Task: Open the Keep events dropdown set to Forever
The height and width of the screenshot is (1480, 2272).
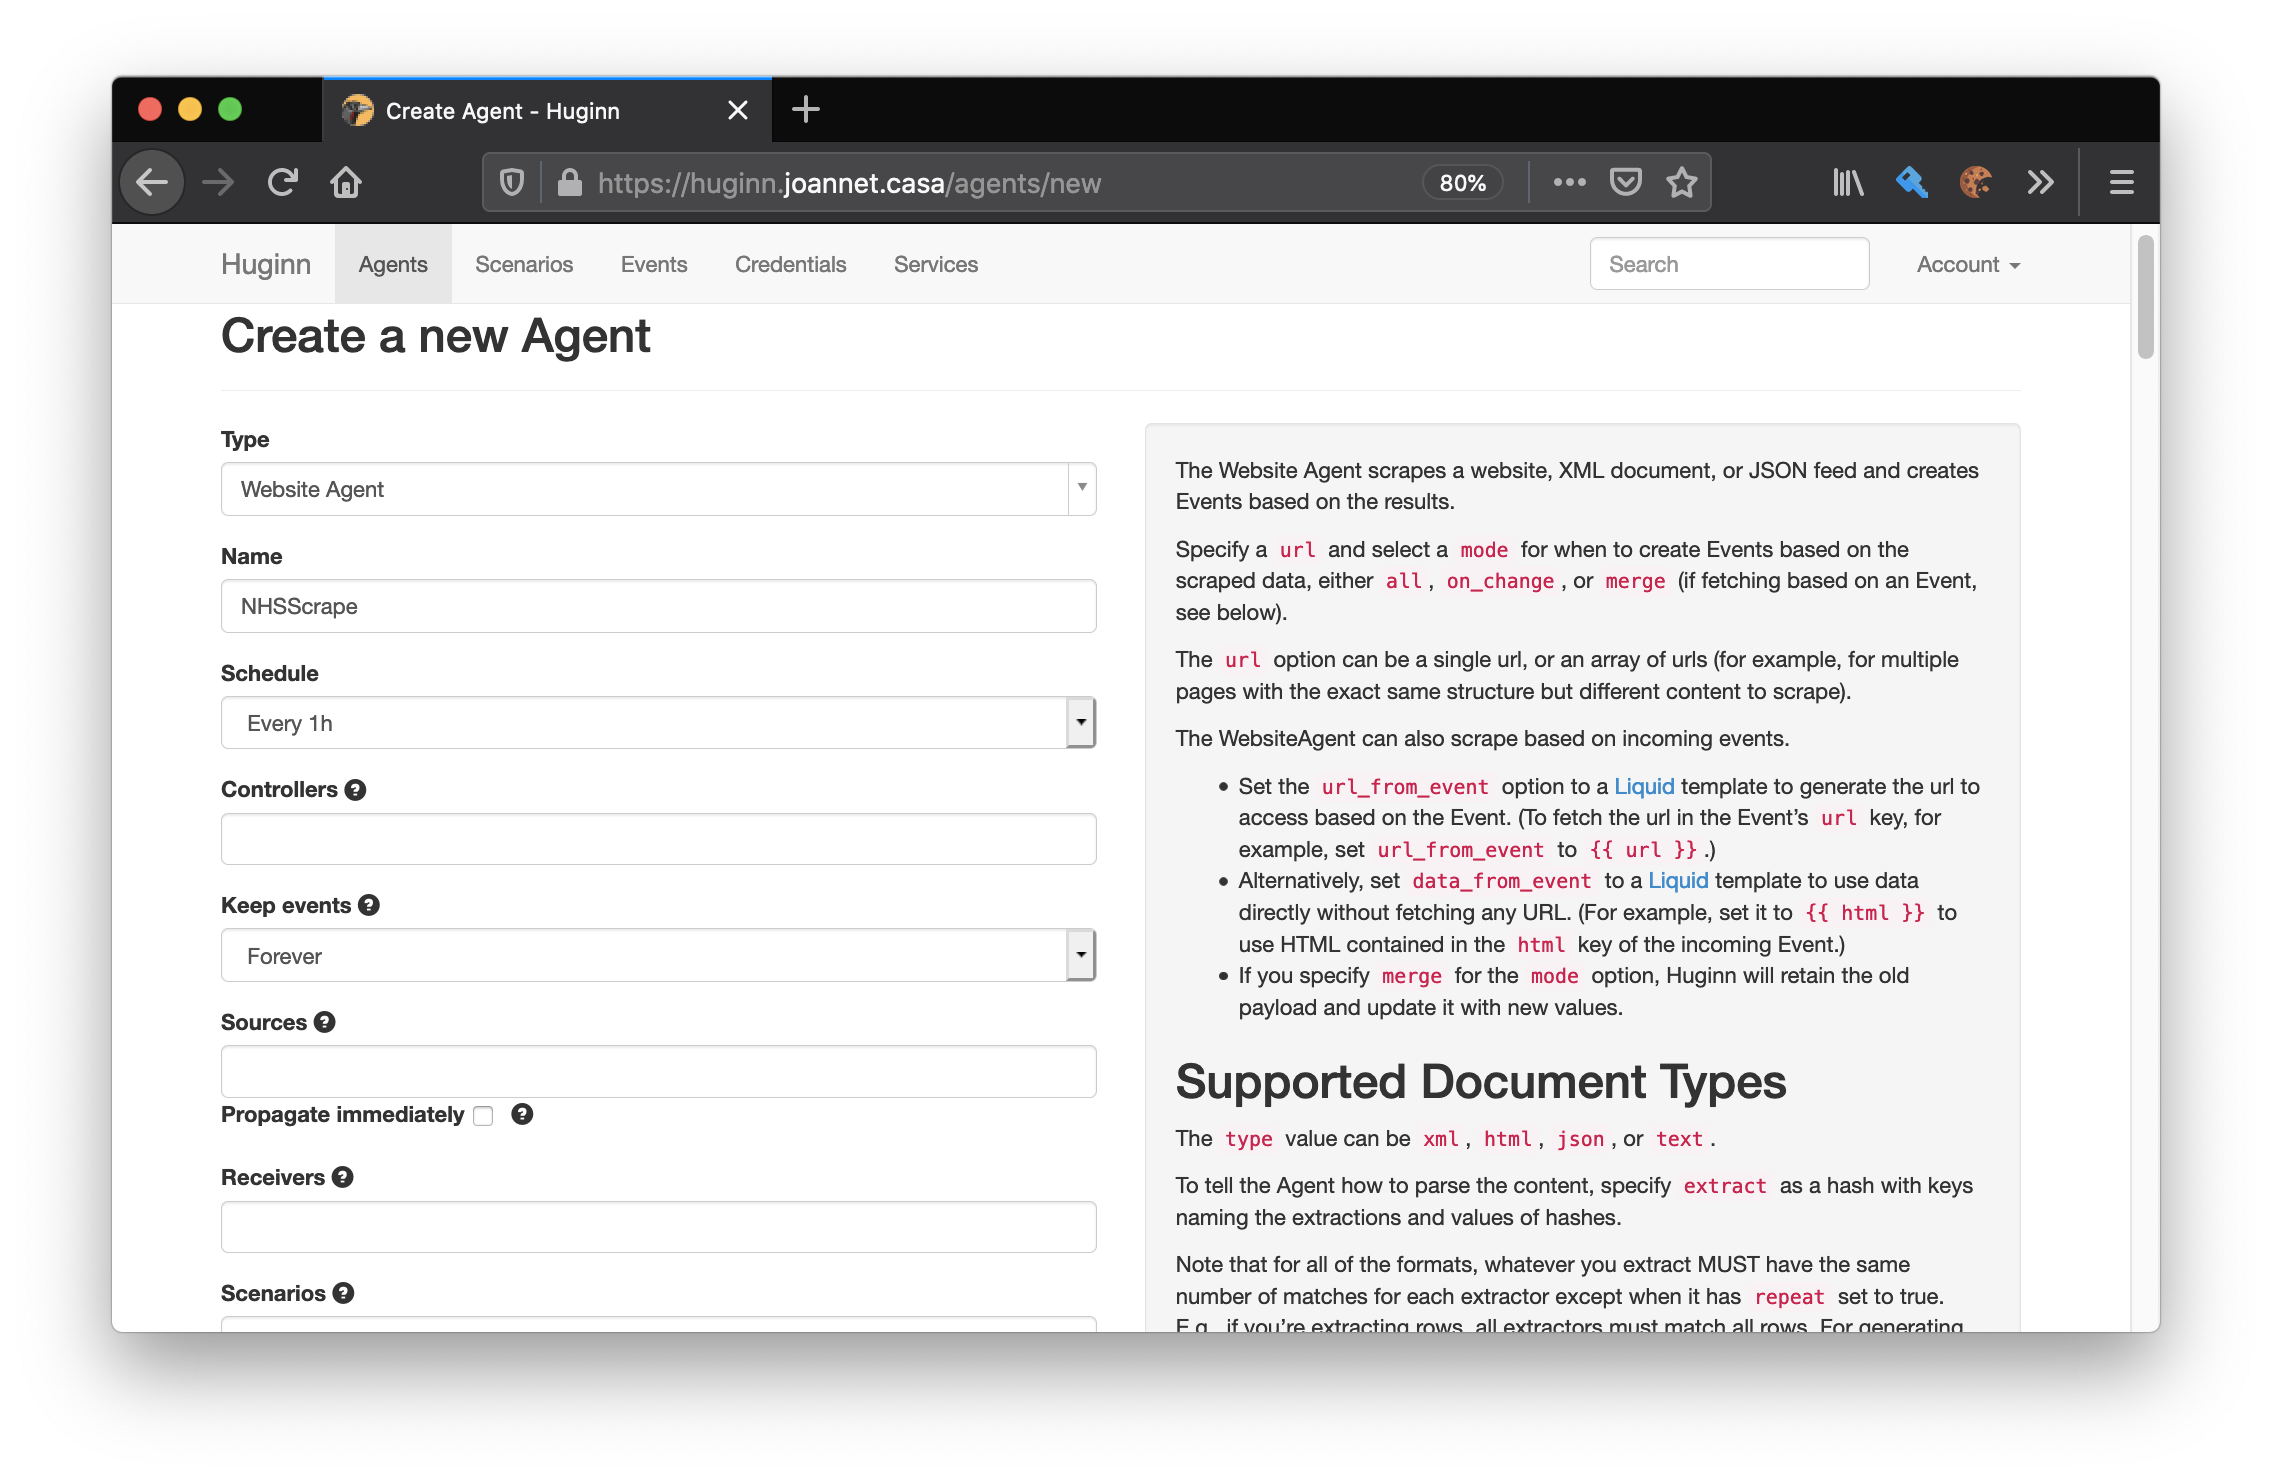Action: pyautogui.click(x=658, y=956)
